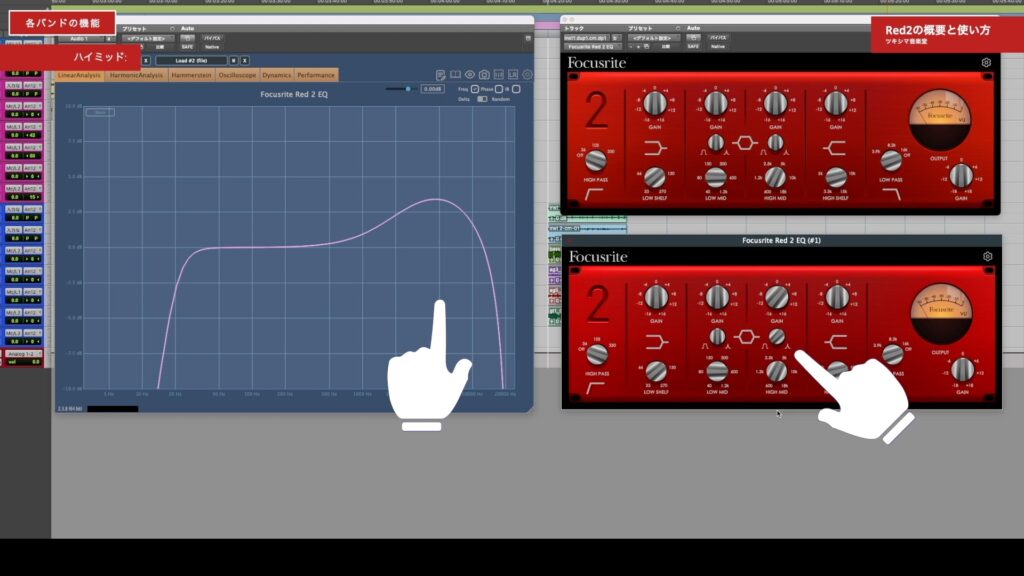Click the OUTPUT gain knob in Red 2 EQ (#1)
1024x576 pixels.
point(963,369)
